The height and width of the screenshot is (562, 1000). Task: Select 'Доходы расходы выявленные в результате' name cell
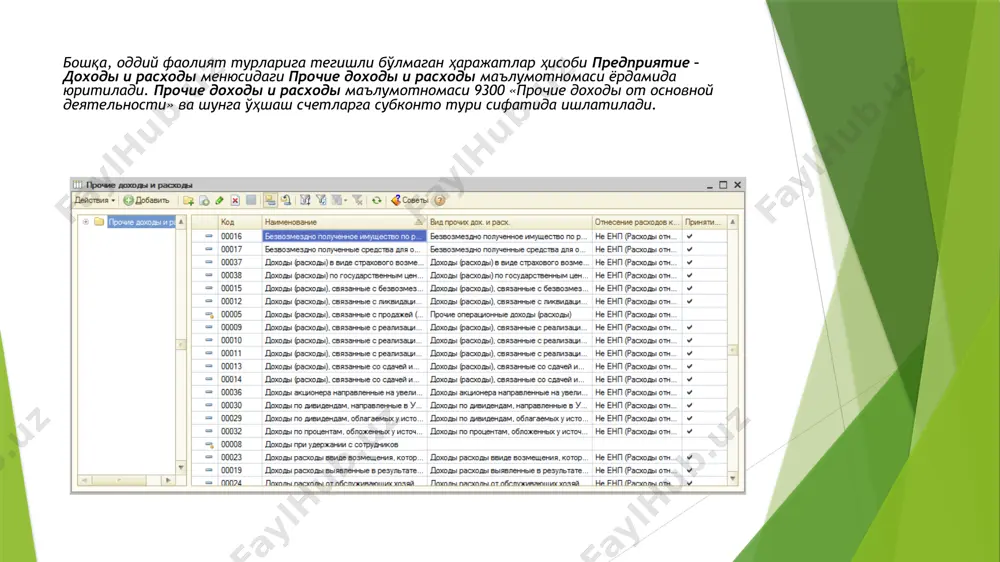click(344, 470)
